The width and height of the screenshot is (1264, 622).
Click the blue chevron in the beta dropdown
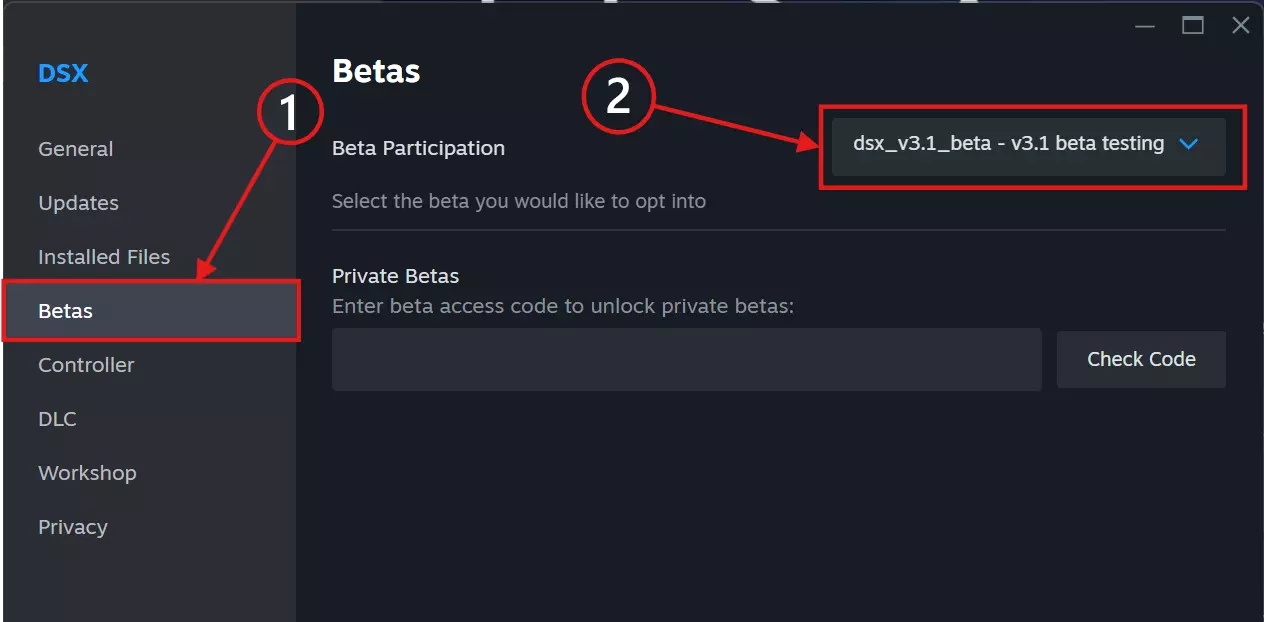[x=1188, y=144]
